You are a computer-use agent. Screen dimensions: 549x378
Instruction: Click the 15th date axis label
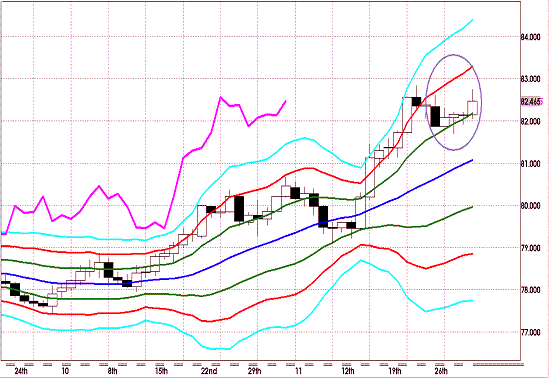coord(161,371)
